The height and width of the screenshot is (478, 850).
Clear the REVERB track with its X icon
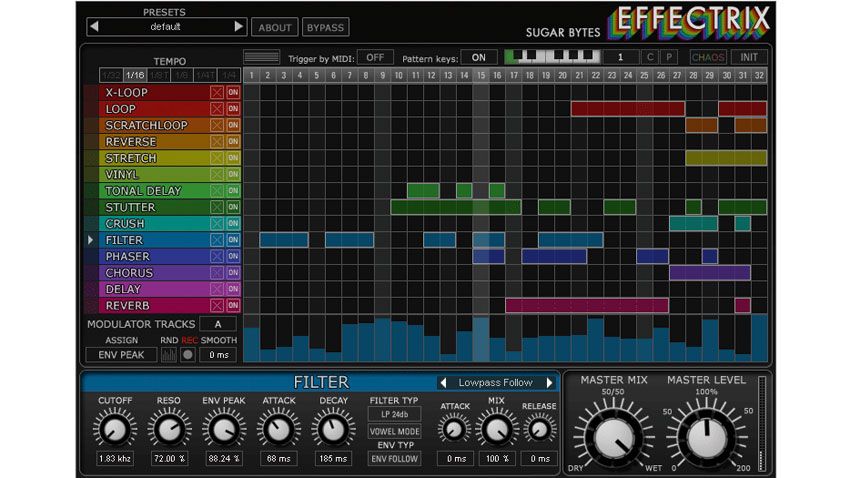coord(217,305)
